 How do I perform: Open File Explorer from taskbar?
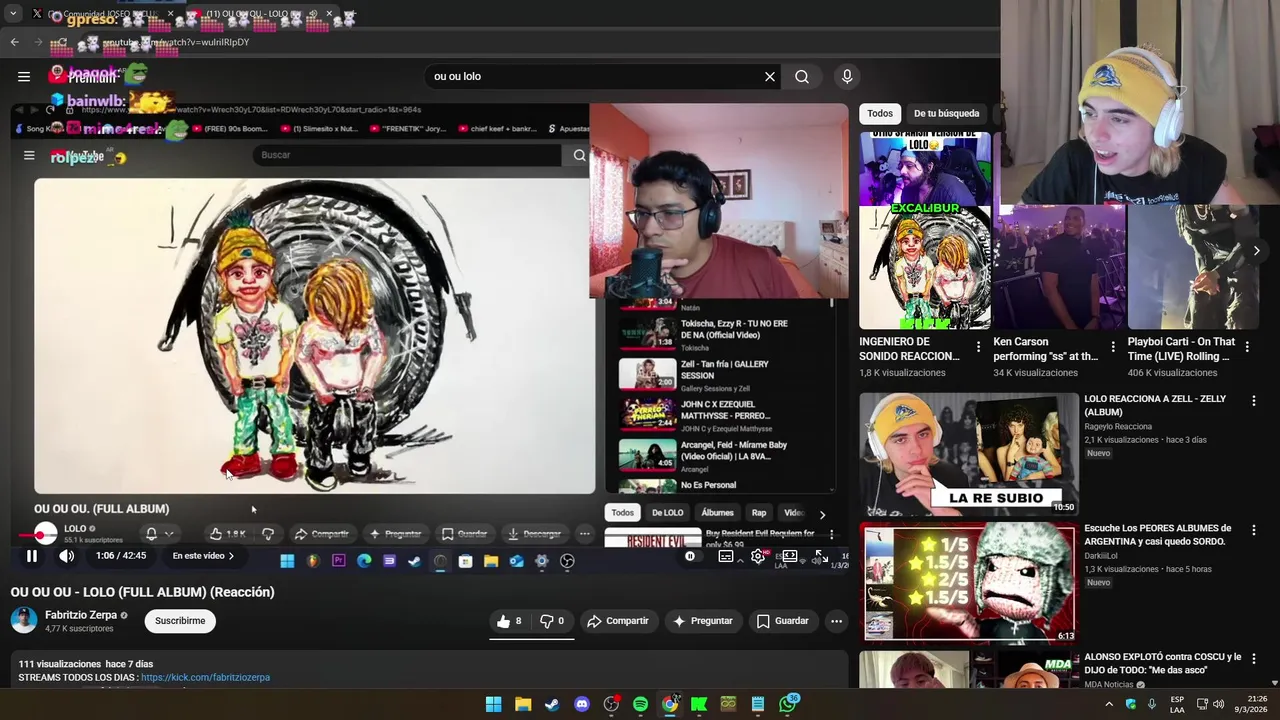[523, 704]
